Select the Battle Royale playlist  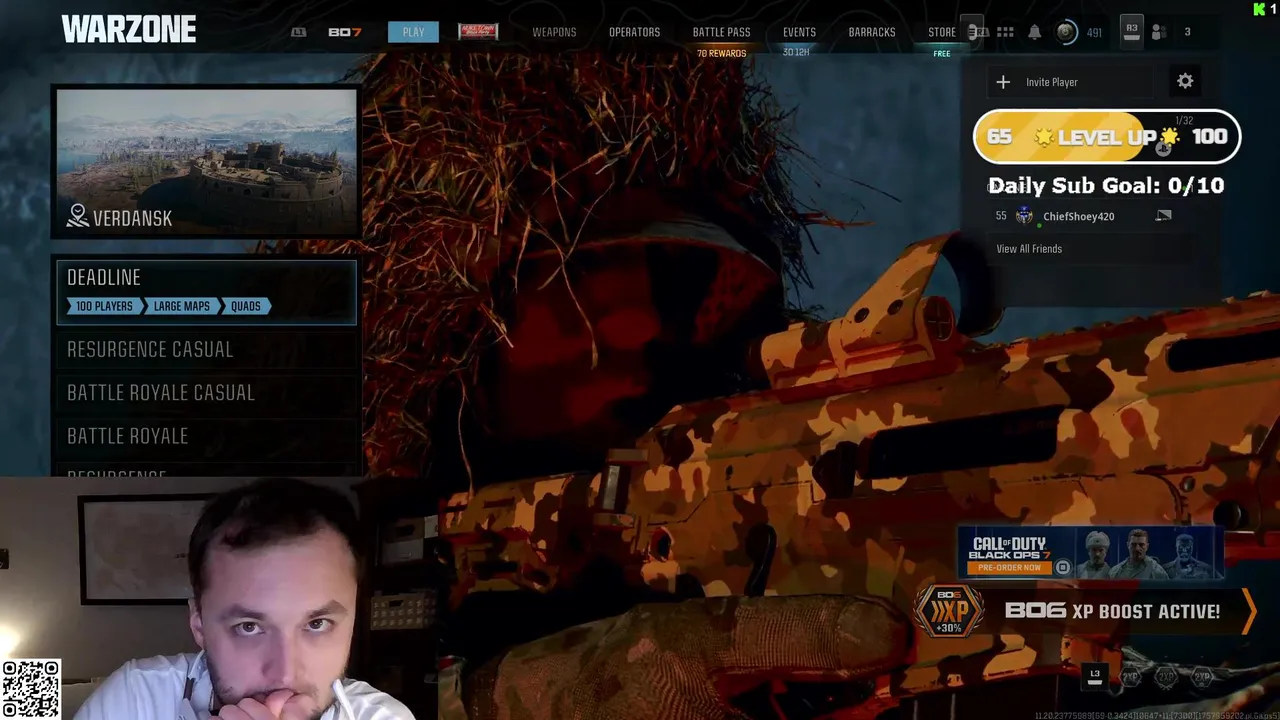[206, 436]
